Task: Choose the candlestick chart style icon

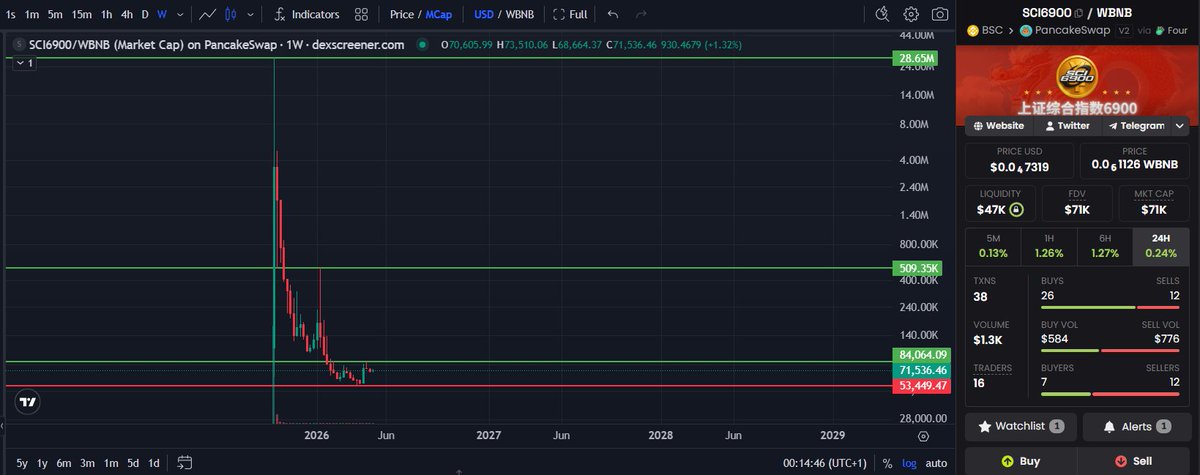Action: 230,14
